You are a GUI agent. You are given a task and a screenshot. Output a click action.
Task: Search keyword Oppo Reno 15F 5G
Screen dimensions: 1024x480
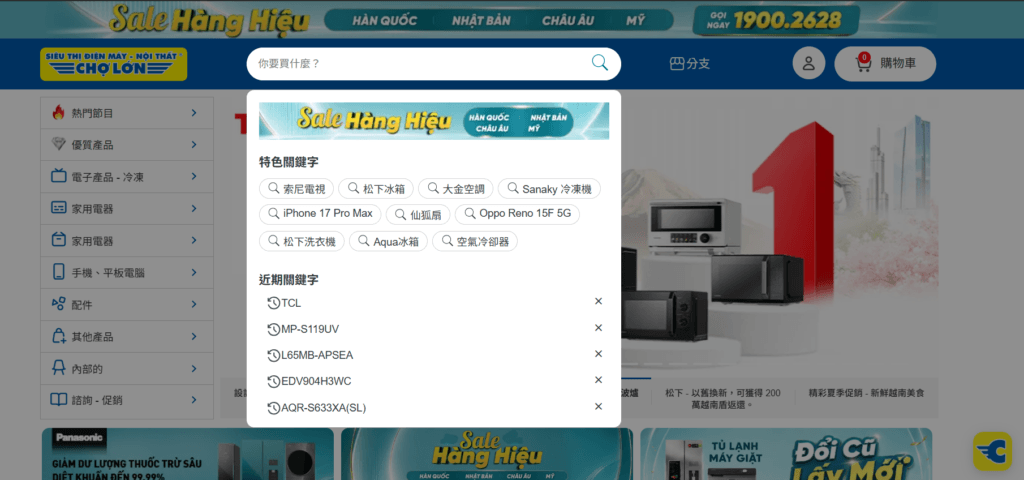(x=517, y=214)
